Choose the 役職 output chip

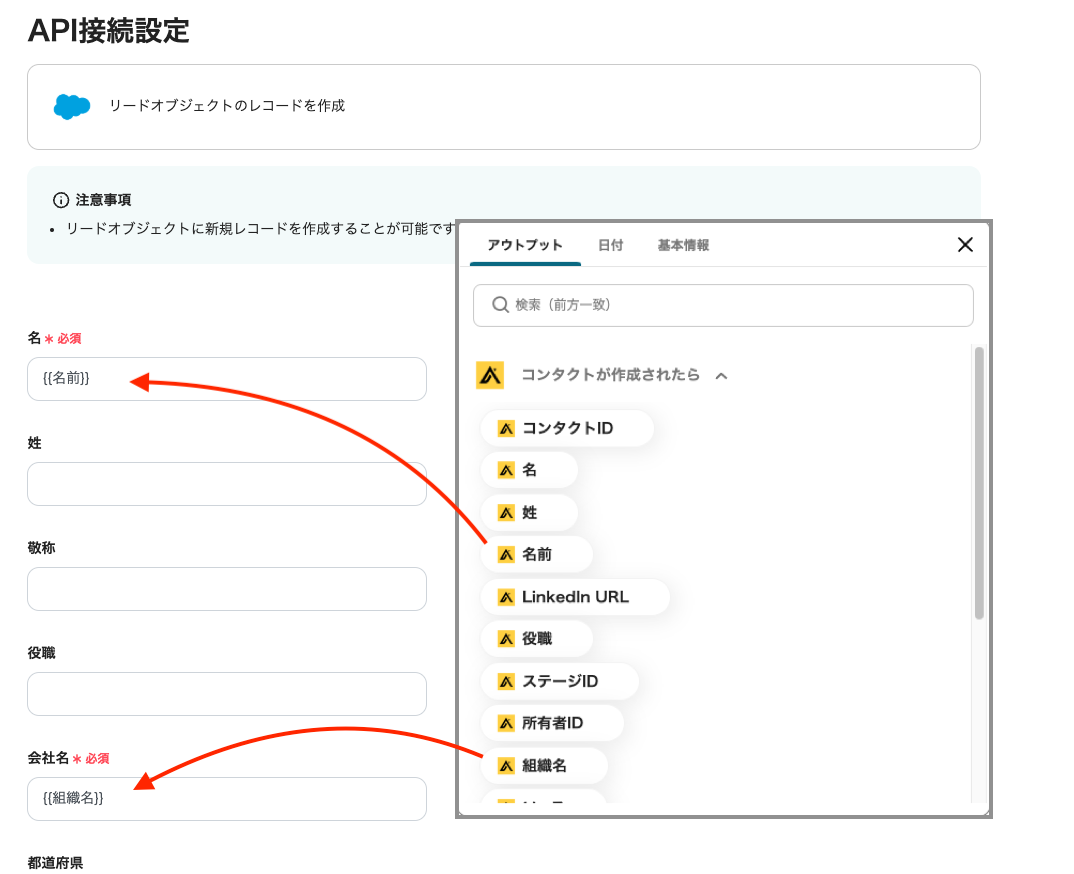(x=536, y=639)
